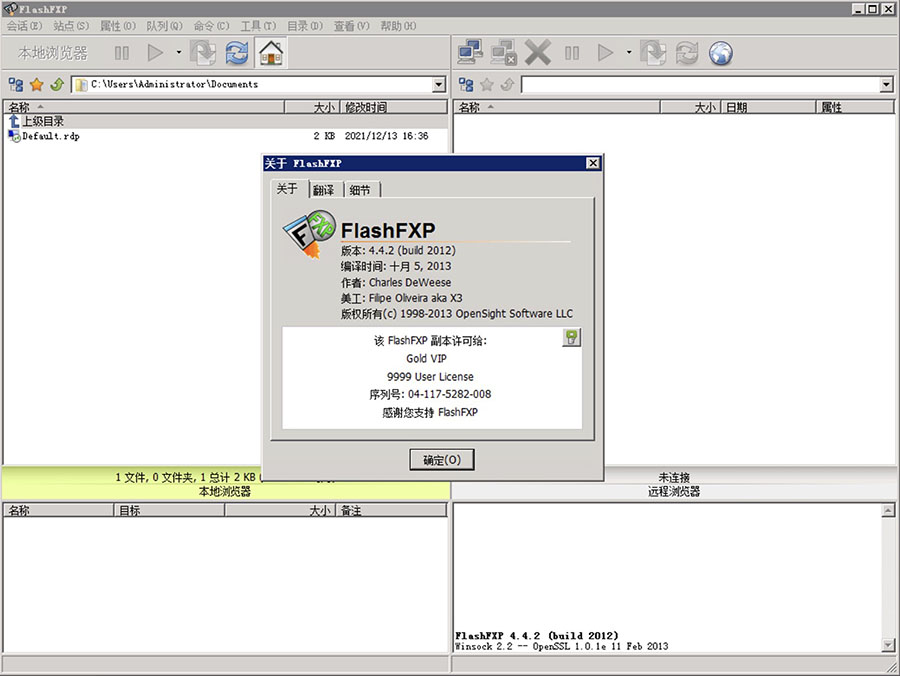This screenshot has height=676, width=900.
Task: Open dropdown arrow next to local play button
Action: [179, 53]
